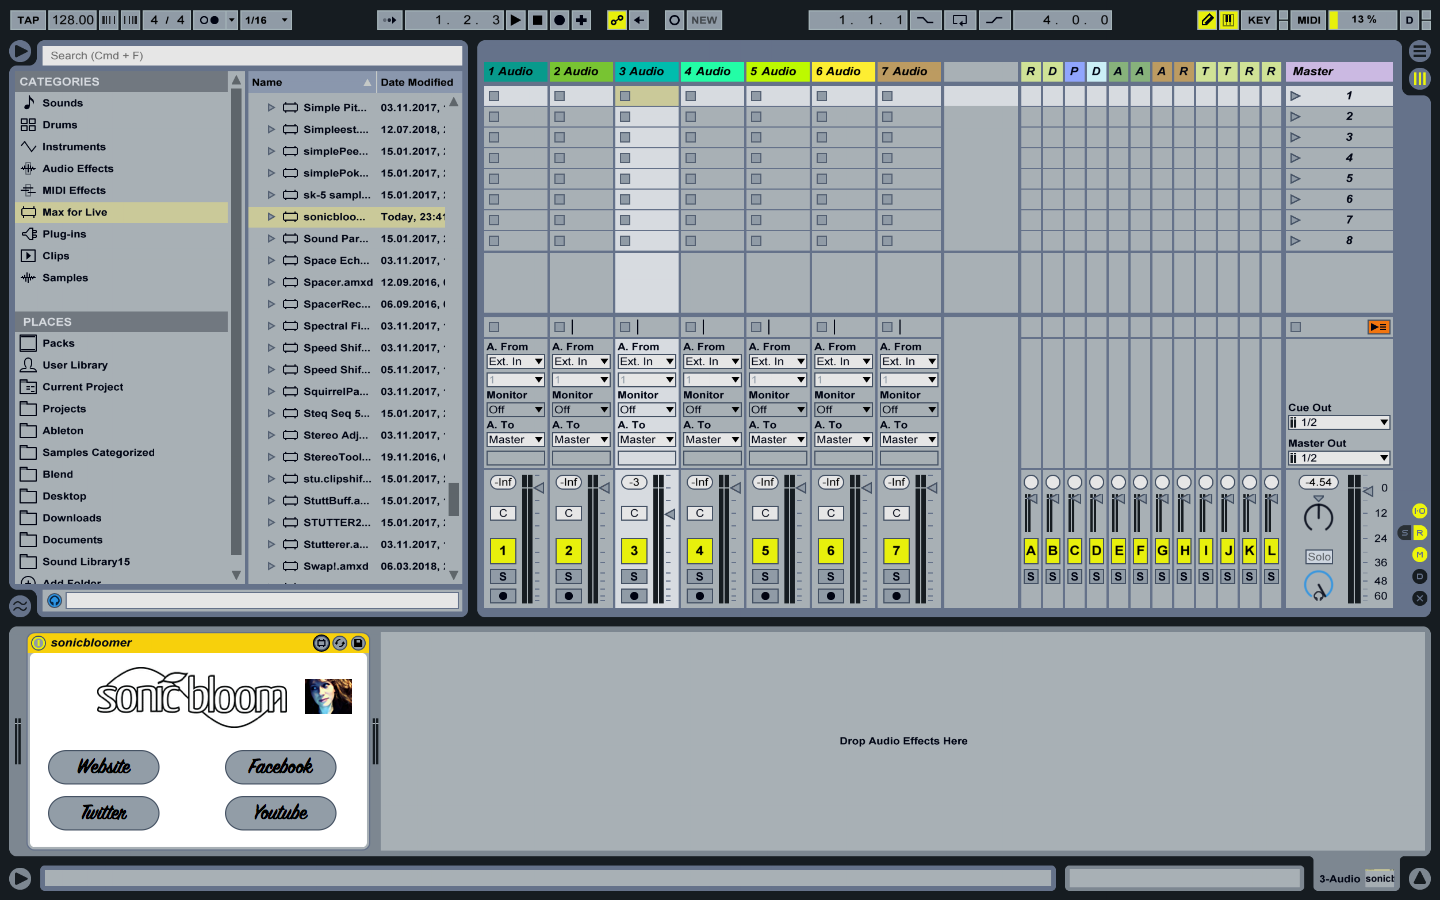The height and width of the screenshot is (900, 1440).
Task: Deactivate track 5 with its activator button
Action: click(765, 551)
